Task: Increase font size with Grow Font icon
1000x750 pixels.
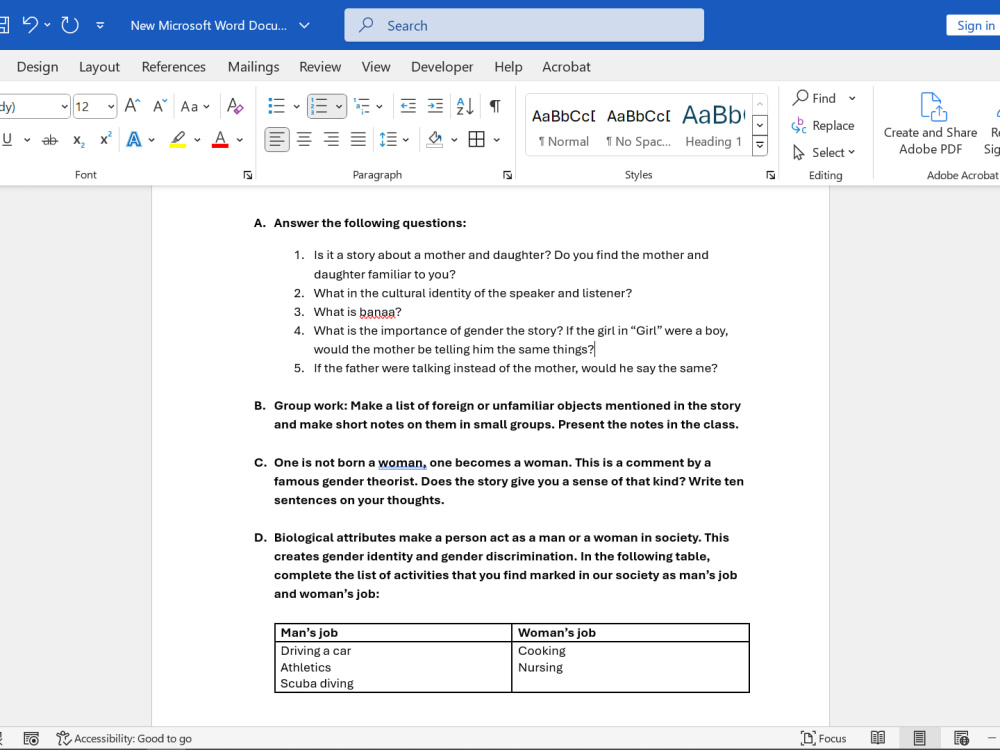Action: pyautogui.click(x=132, y=105)
